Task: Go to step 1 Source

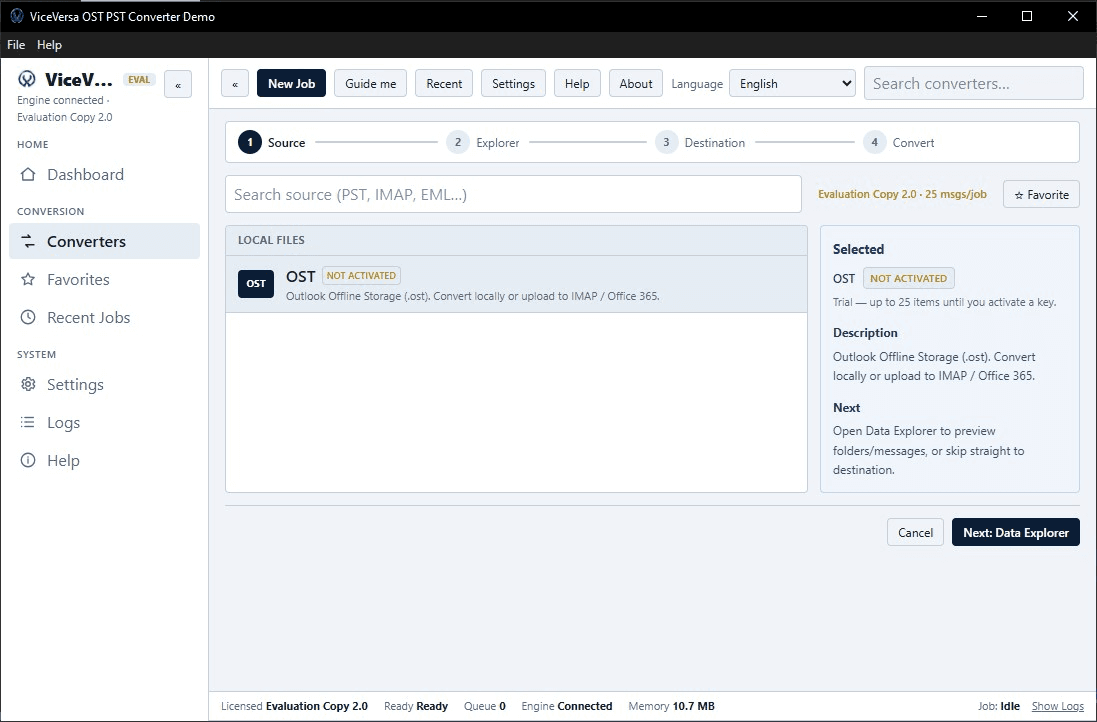Action: pos(271,142)
